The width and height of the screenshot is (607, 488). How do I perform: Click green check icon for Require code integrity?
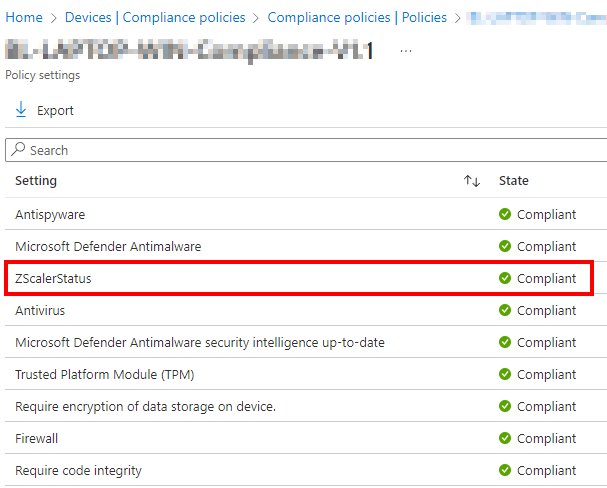coord(505,470)
